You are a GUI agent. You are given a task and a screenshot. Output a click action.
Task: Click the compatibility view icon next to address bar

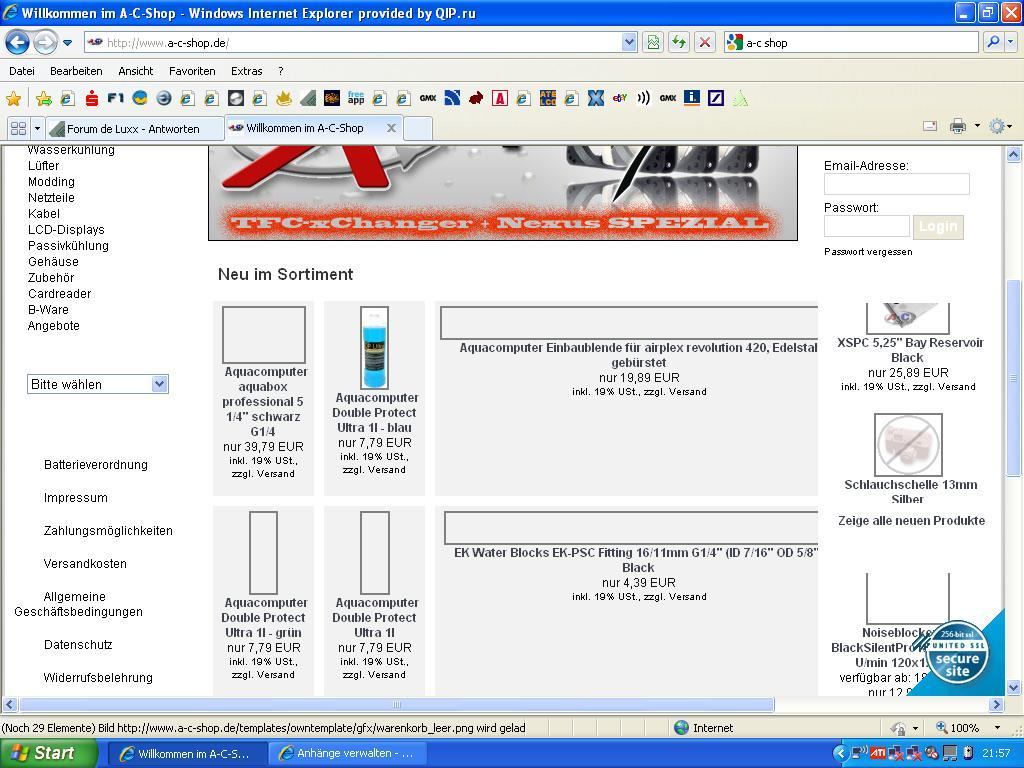pyautogui.click(x=653, y=42)
